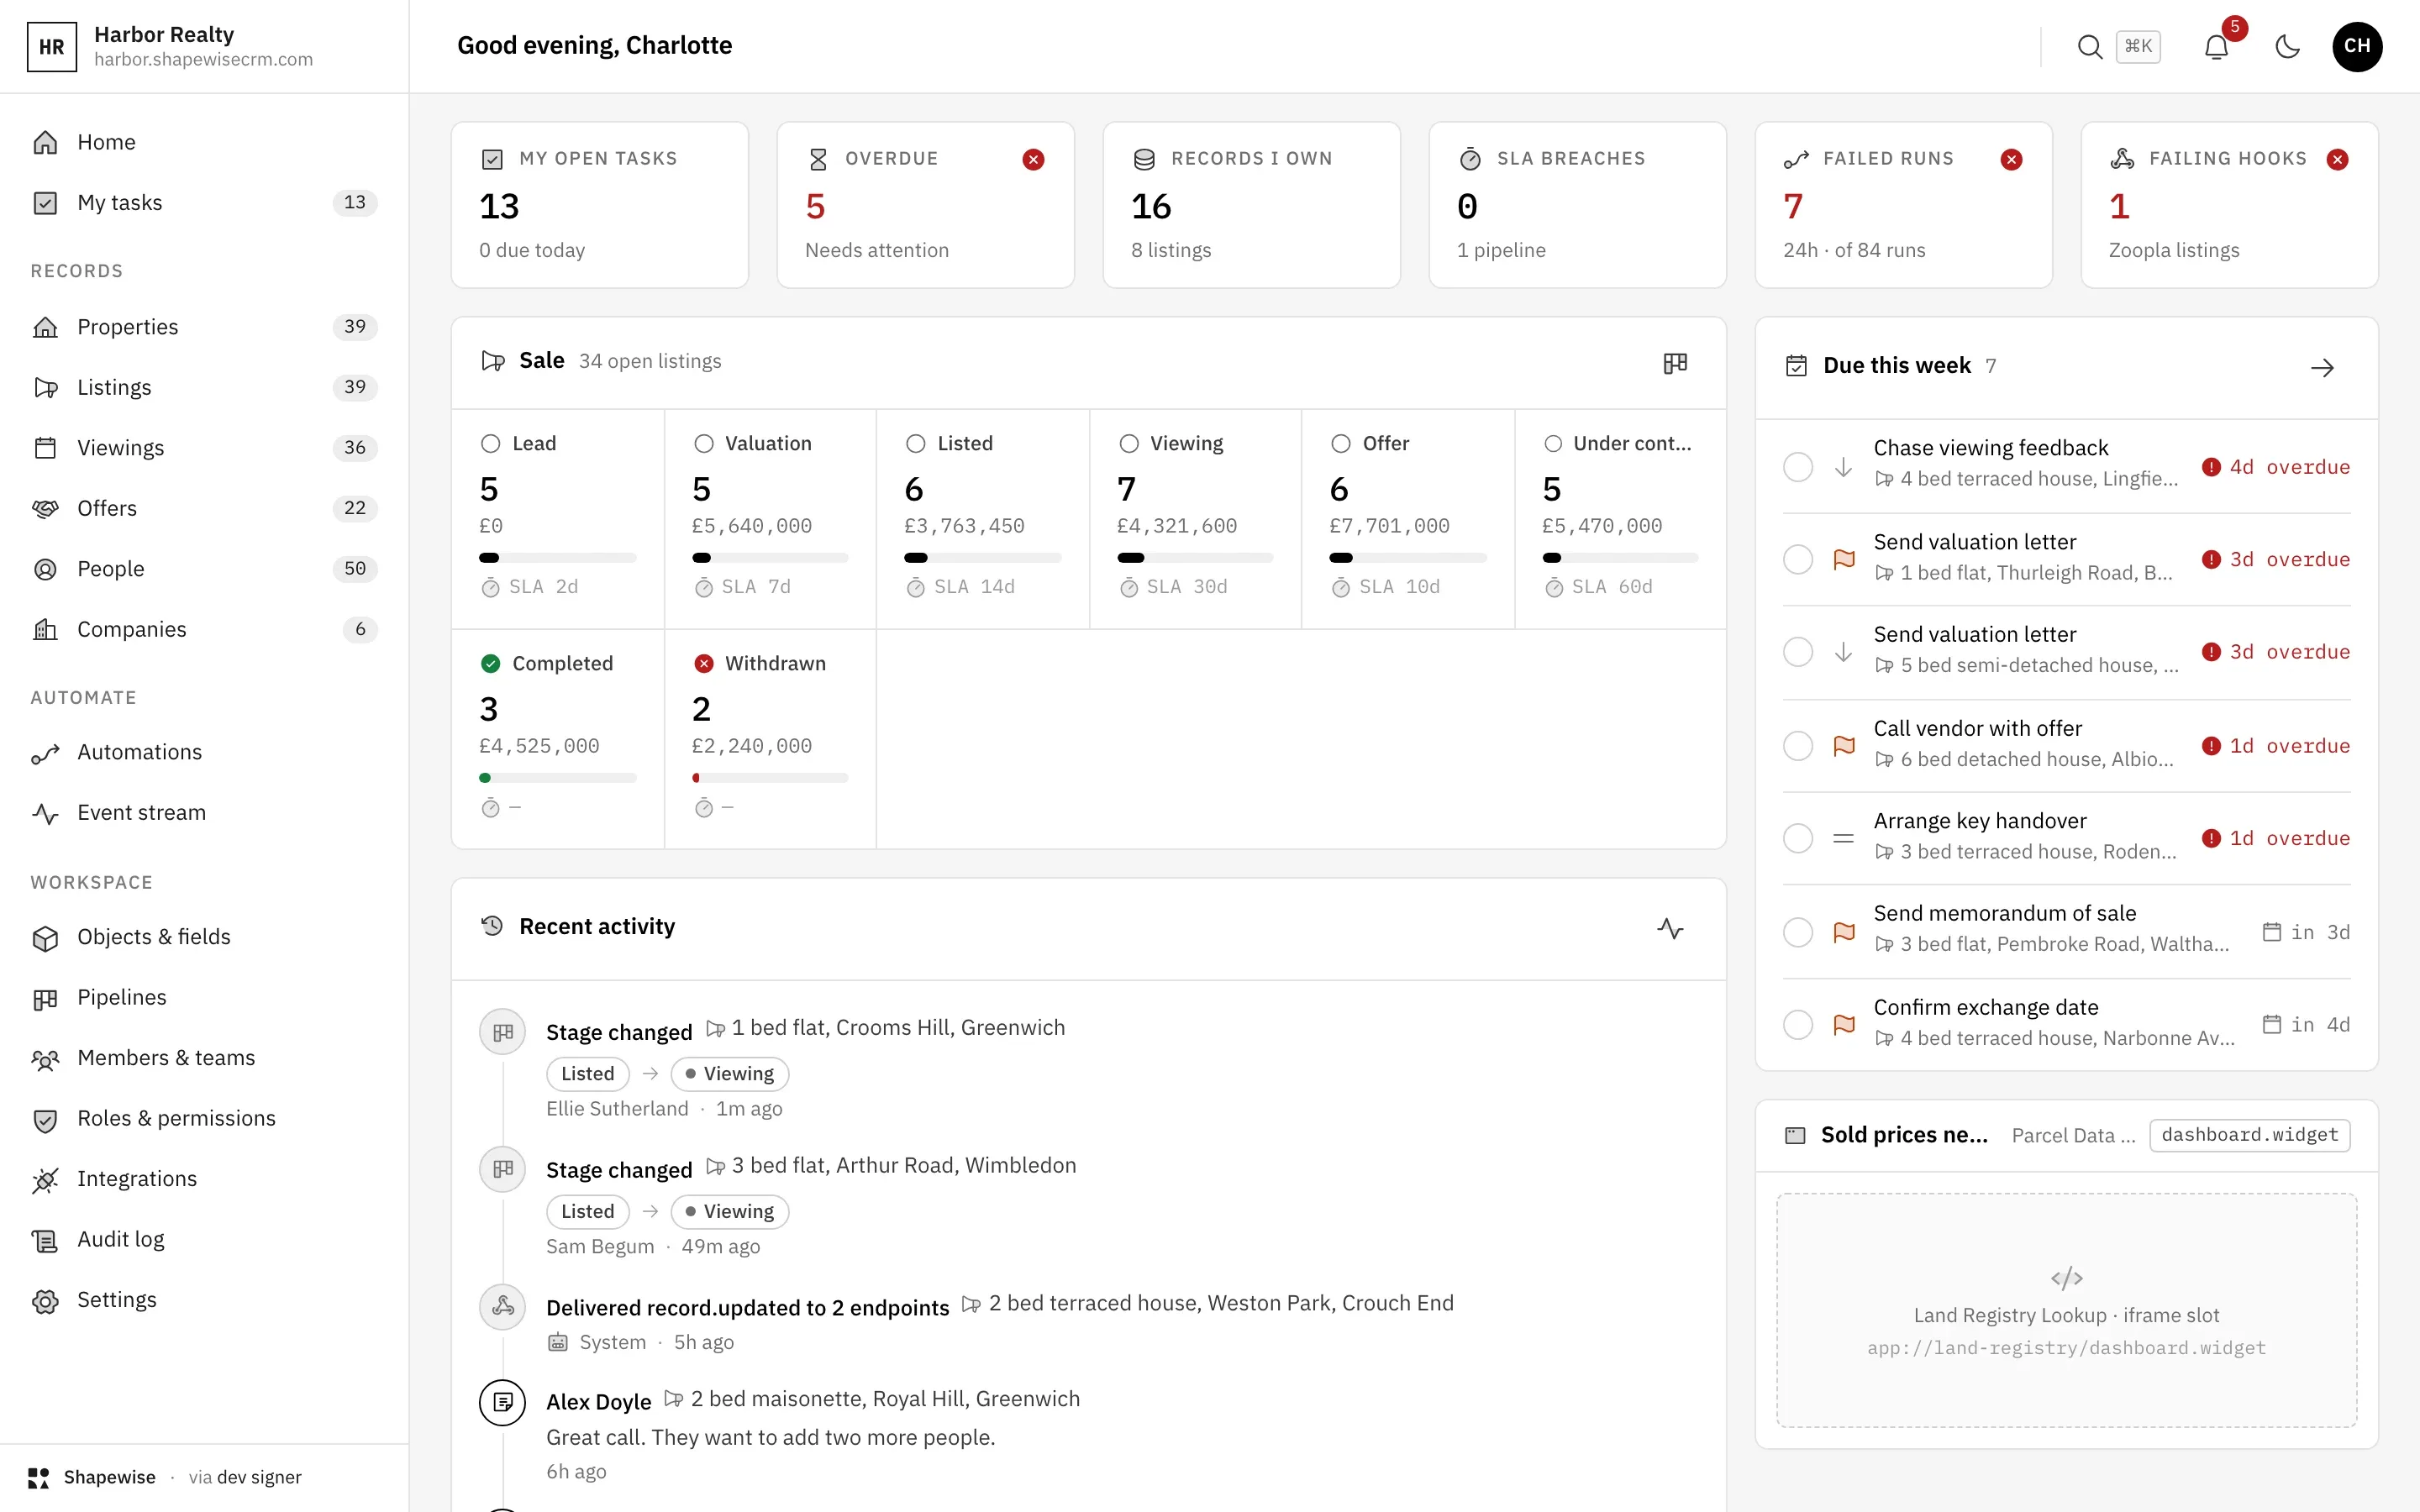Open Records I Own stat card
Image resolution: width=2420 pixels, height=1512 pixels.
[1251, 205]
